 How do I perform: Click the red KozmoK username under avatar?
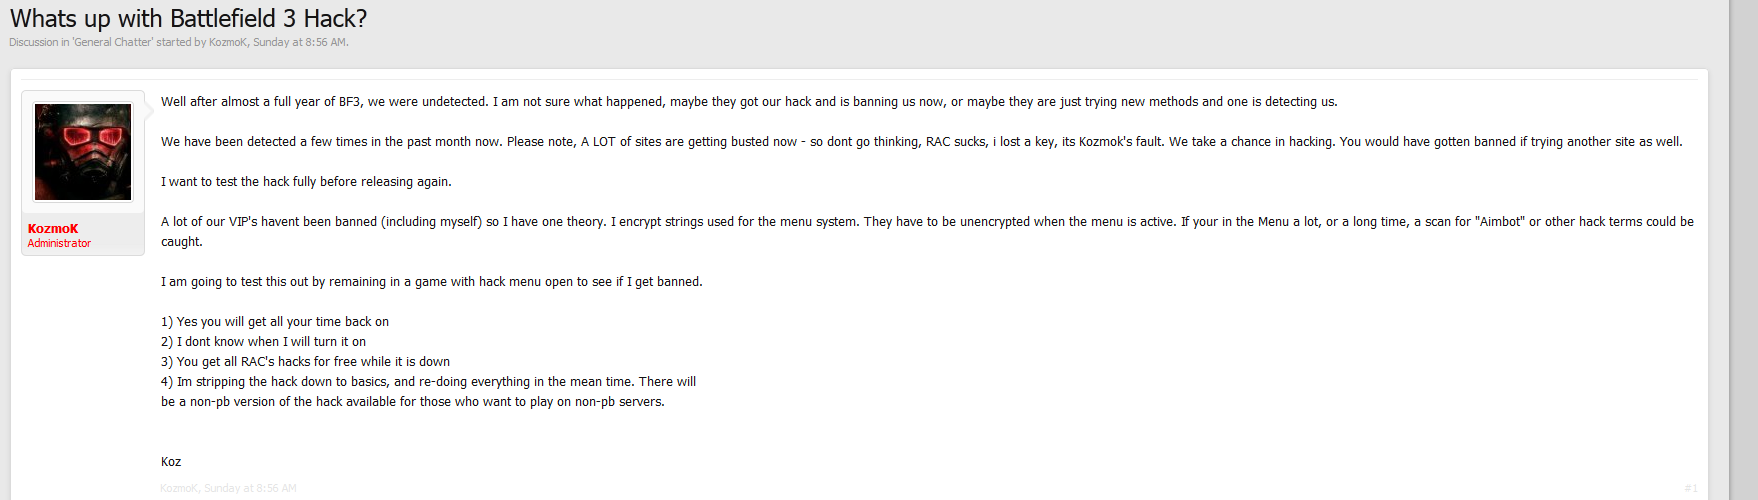pyautogui.click(x=53, y=229)
